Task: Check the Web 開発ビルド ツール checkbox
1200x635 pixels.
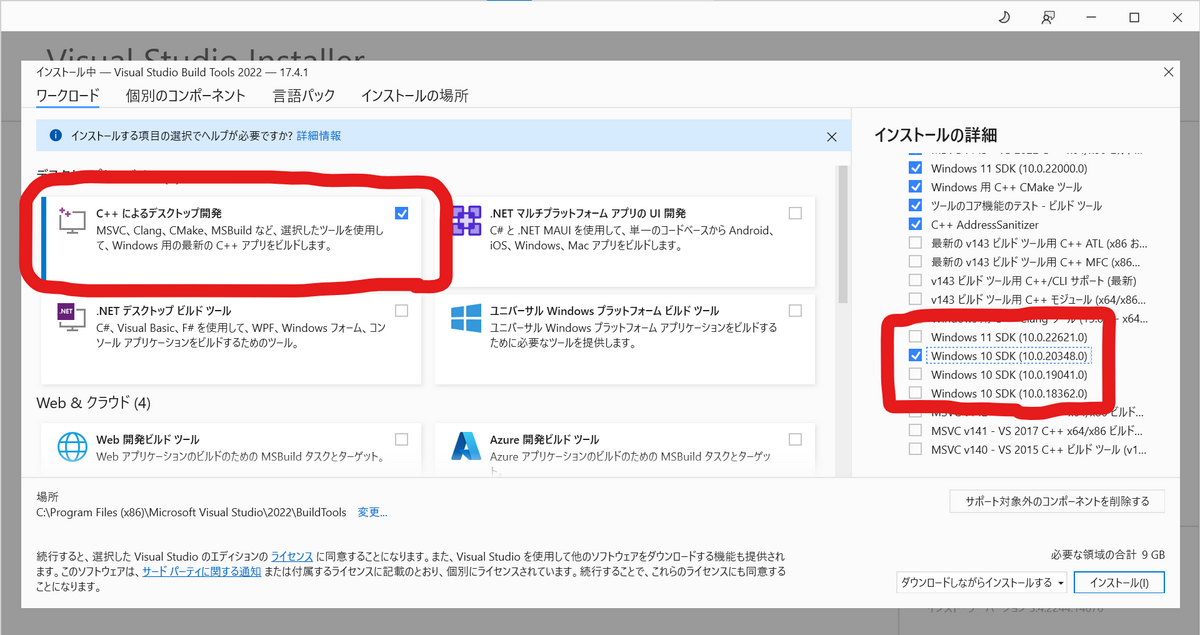Action: tap(402, 439)
